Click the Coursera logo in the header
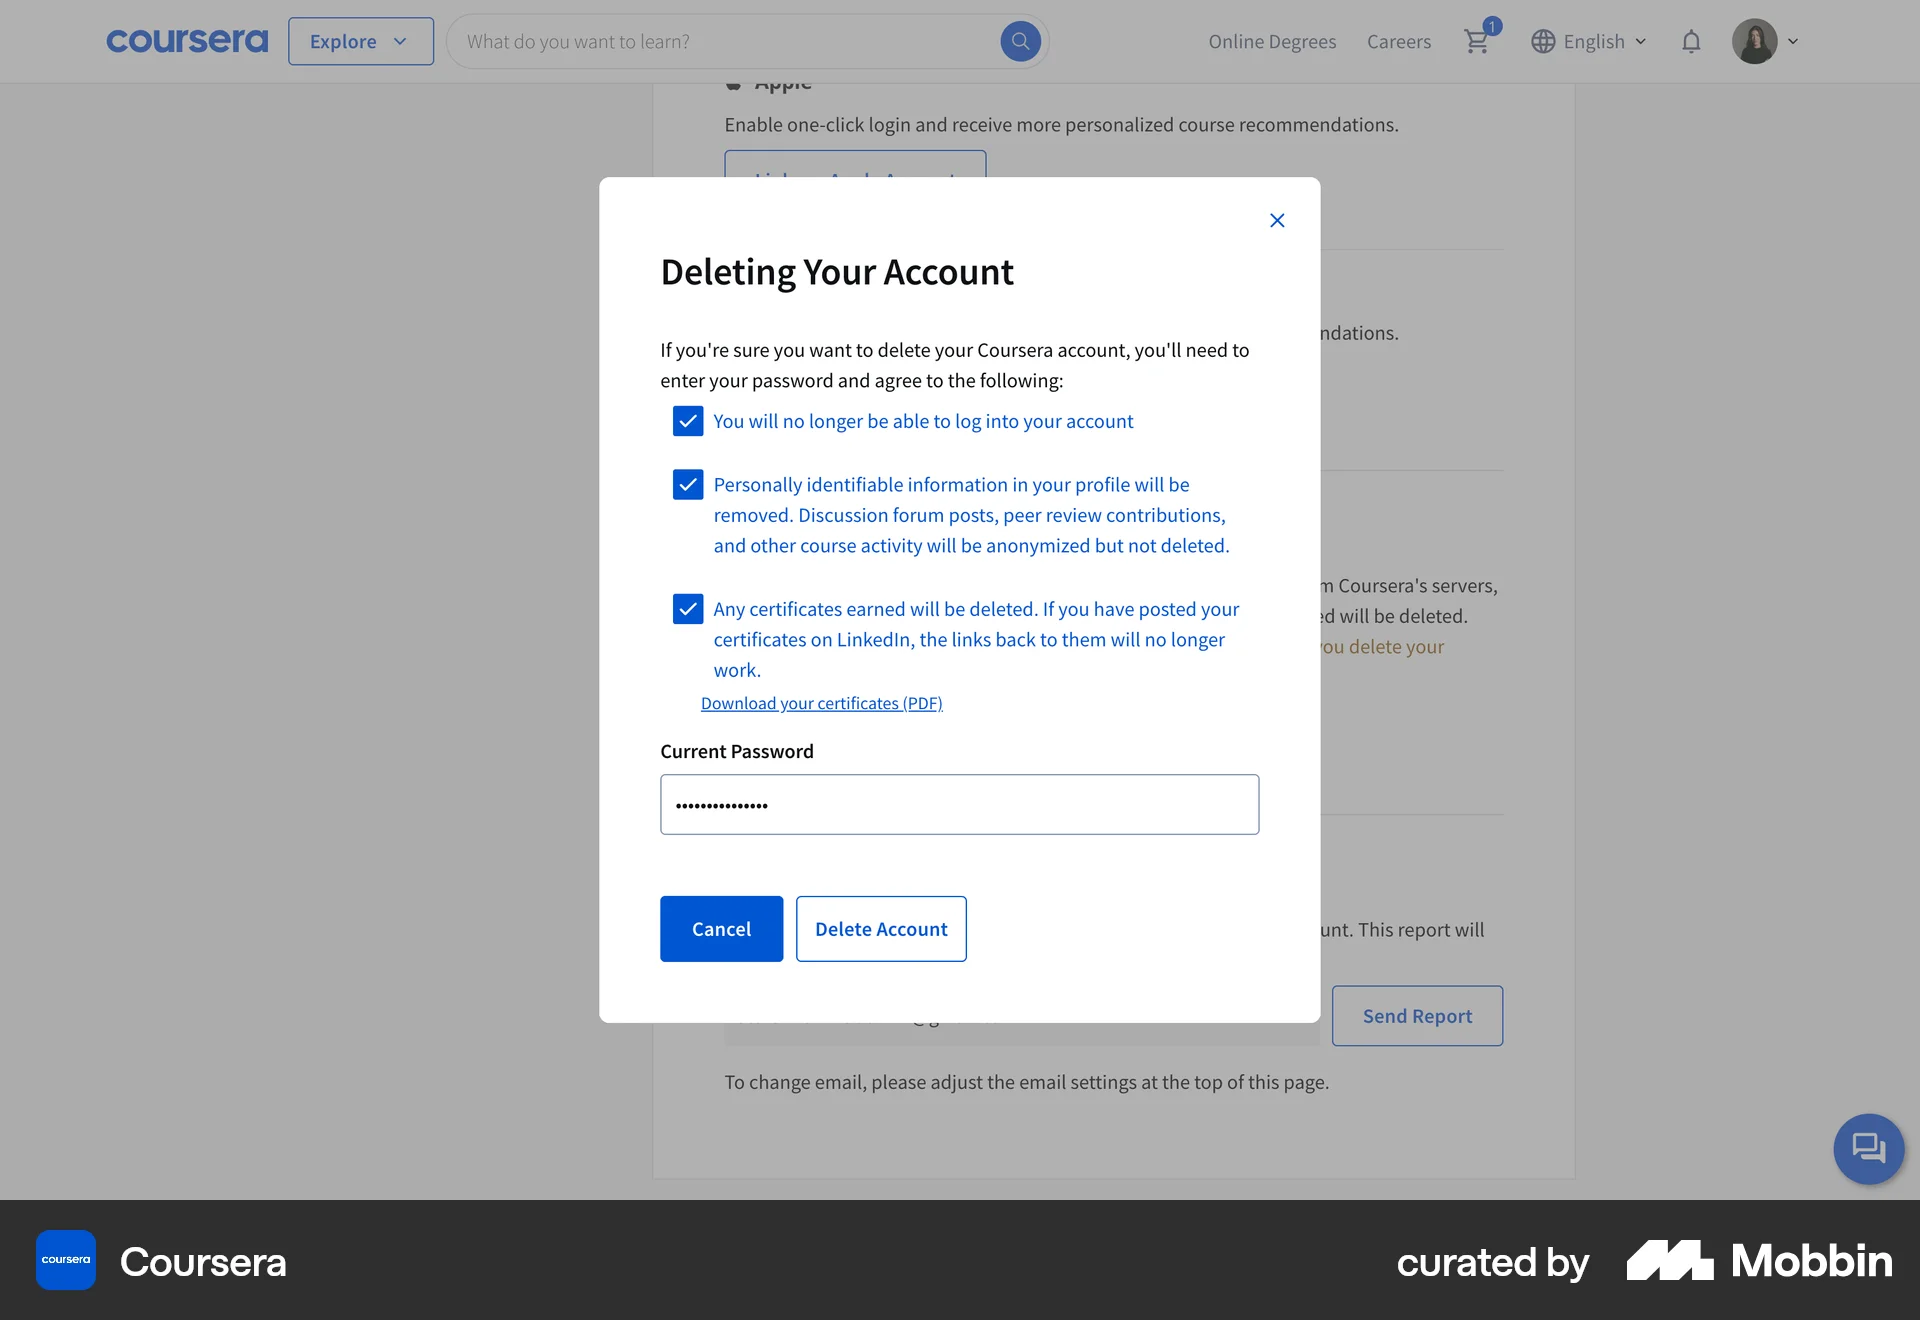The height and width of the screenshot is (1320, 1920). 186,41
